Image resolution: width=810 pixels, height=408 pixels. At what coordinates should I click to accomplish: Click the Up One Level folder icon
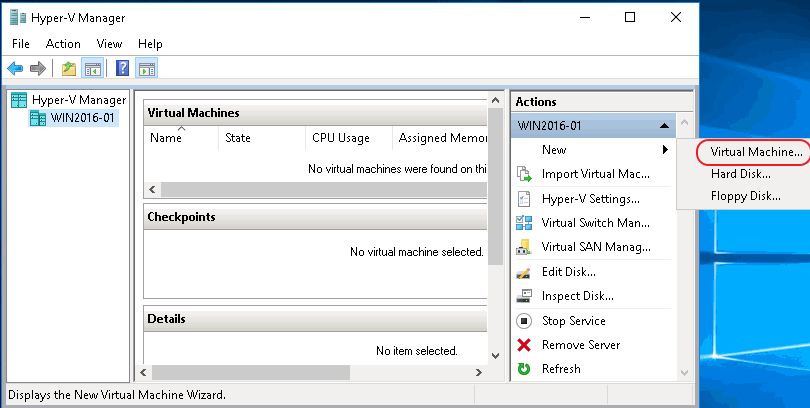(x=68, y=69)
